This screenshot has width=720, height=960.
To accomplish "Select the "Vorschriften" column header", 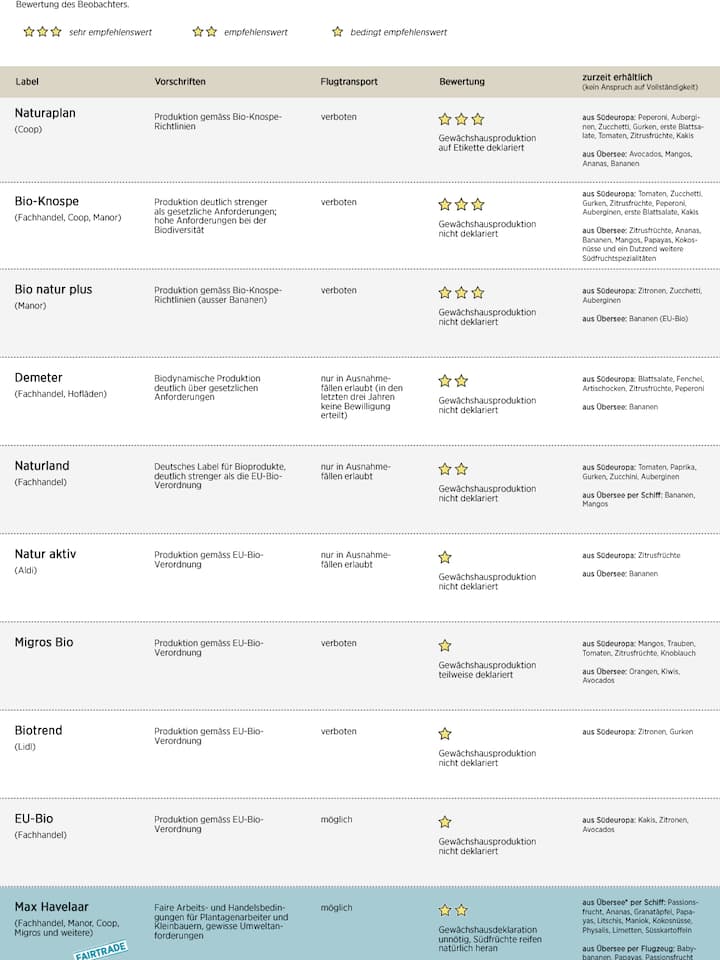I will coord(180,82).
